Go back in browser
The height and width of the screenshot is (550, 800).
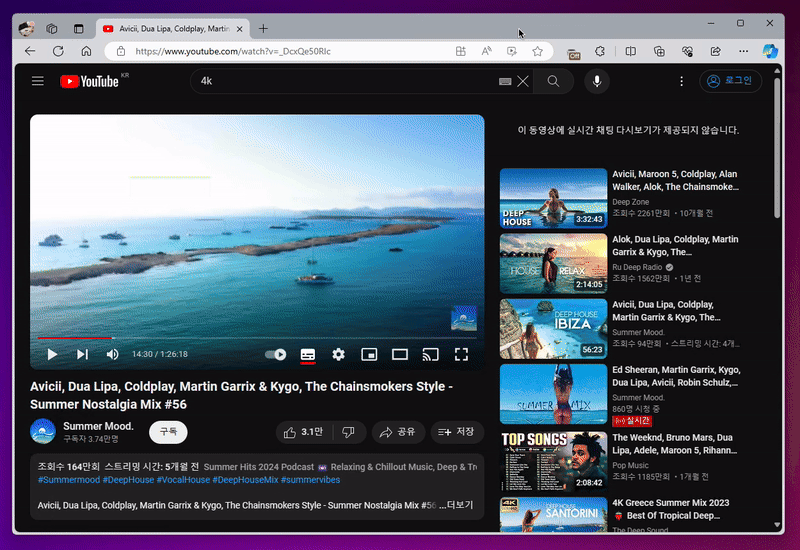point(30,51)
